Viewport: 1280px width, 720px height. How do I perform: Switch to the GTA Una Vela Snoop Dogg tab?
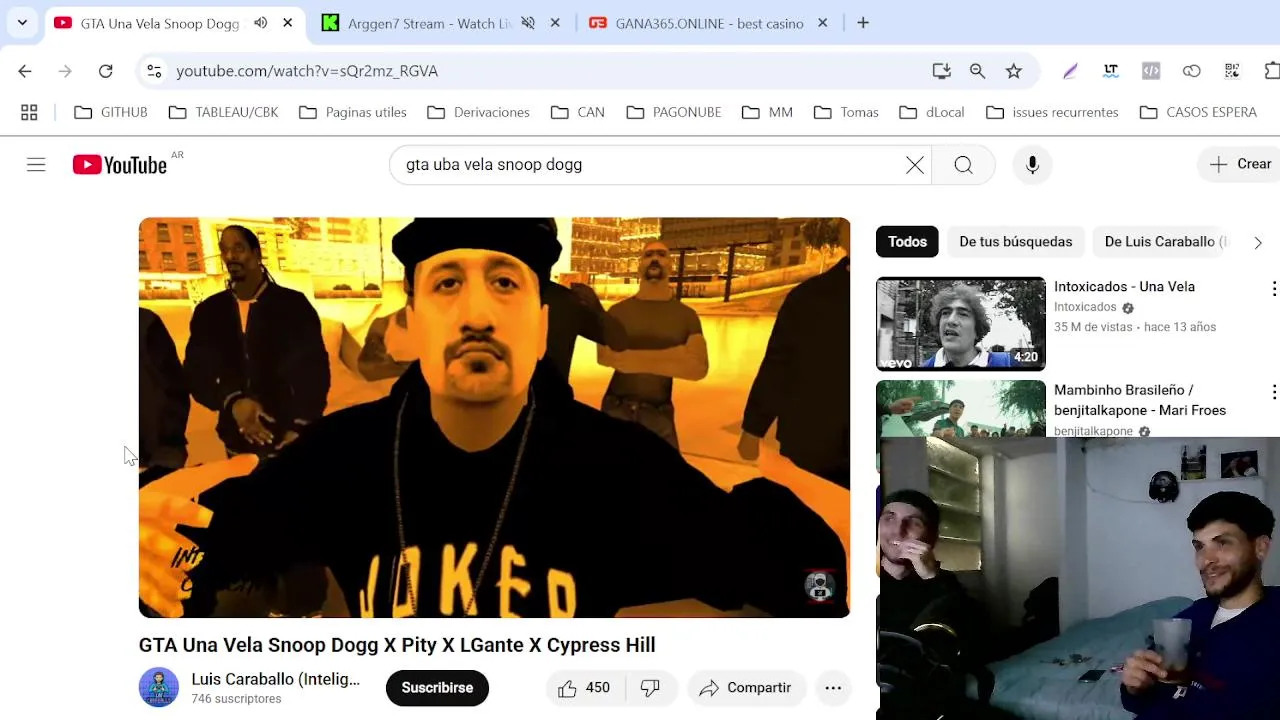pyautogui.click(x=159, y=23)
